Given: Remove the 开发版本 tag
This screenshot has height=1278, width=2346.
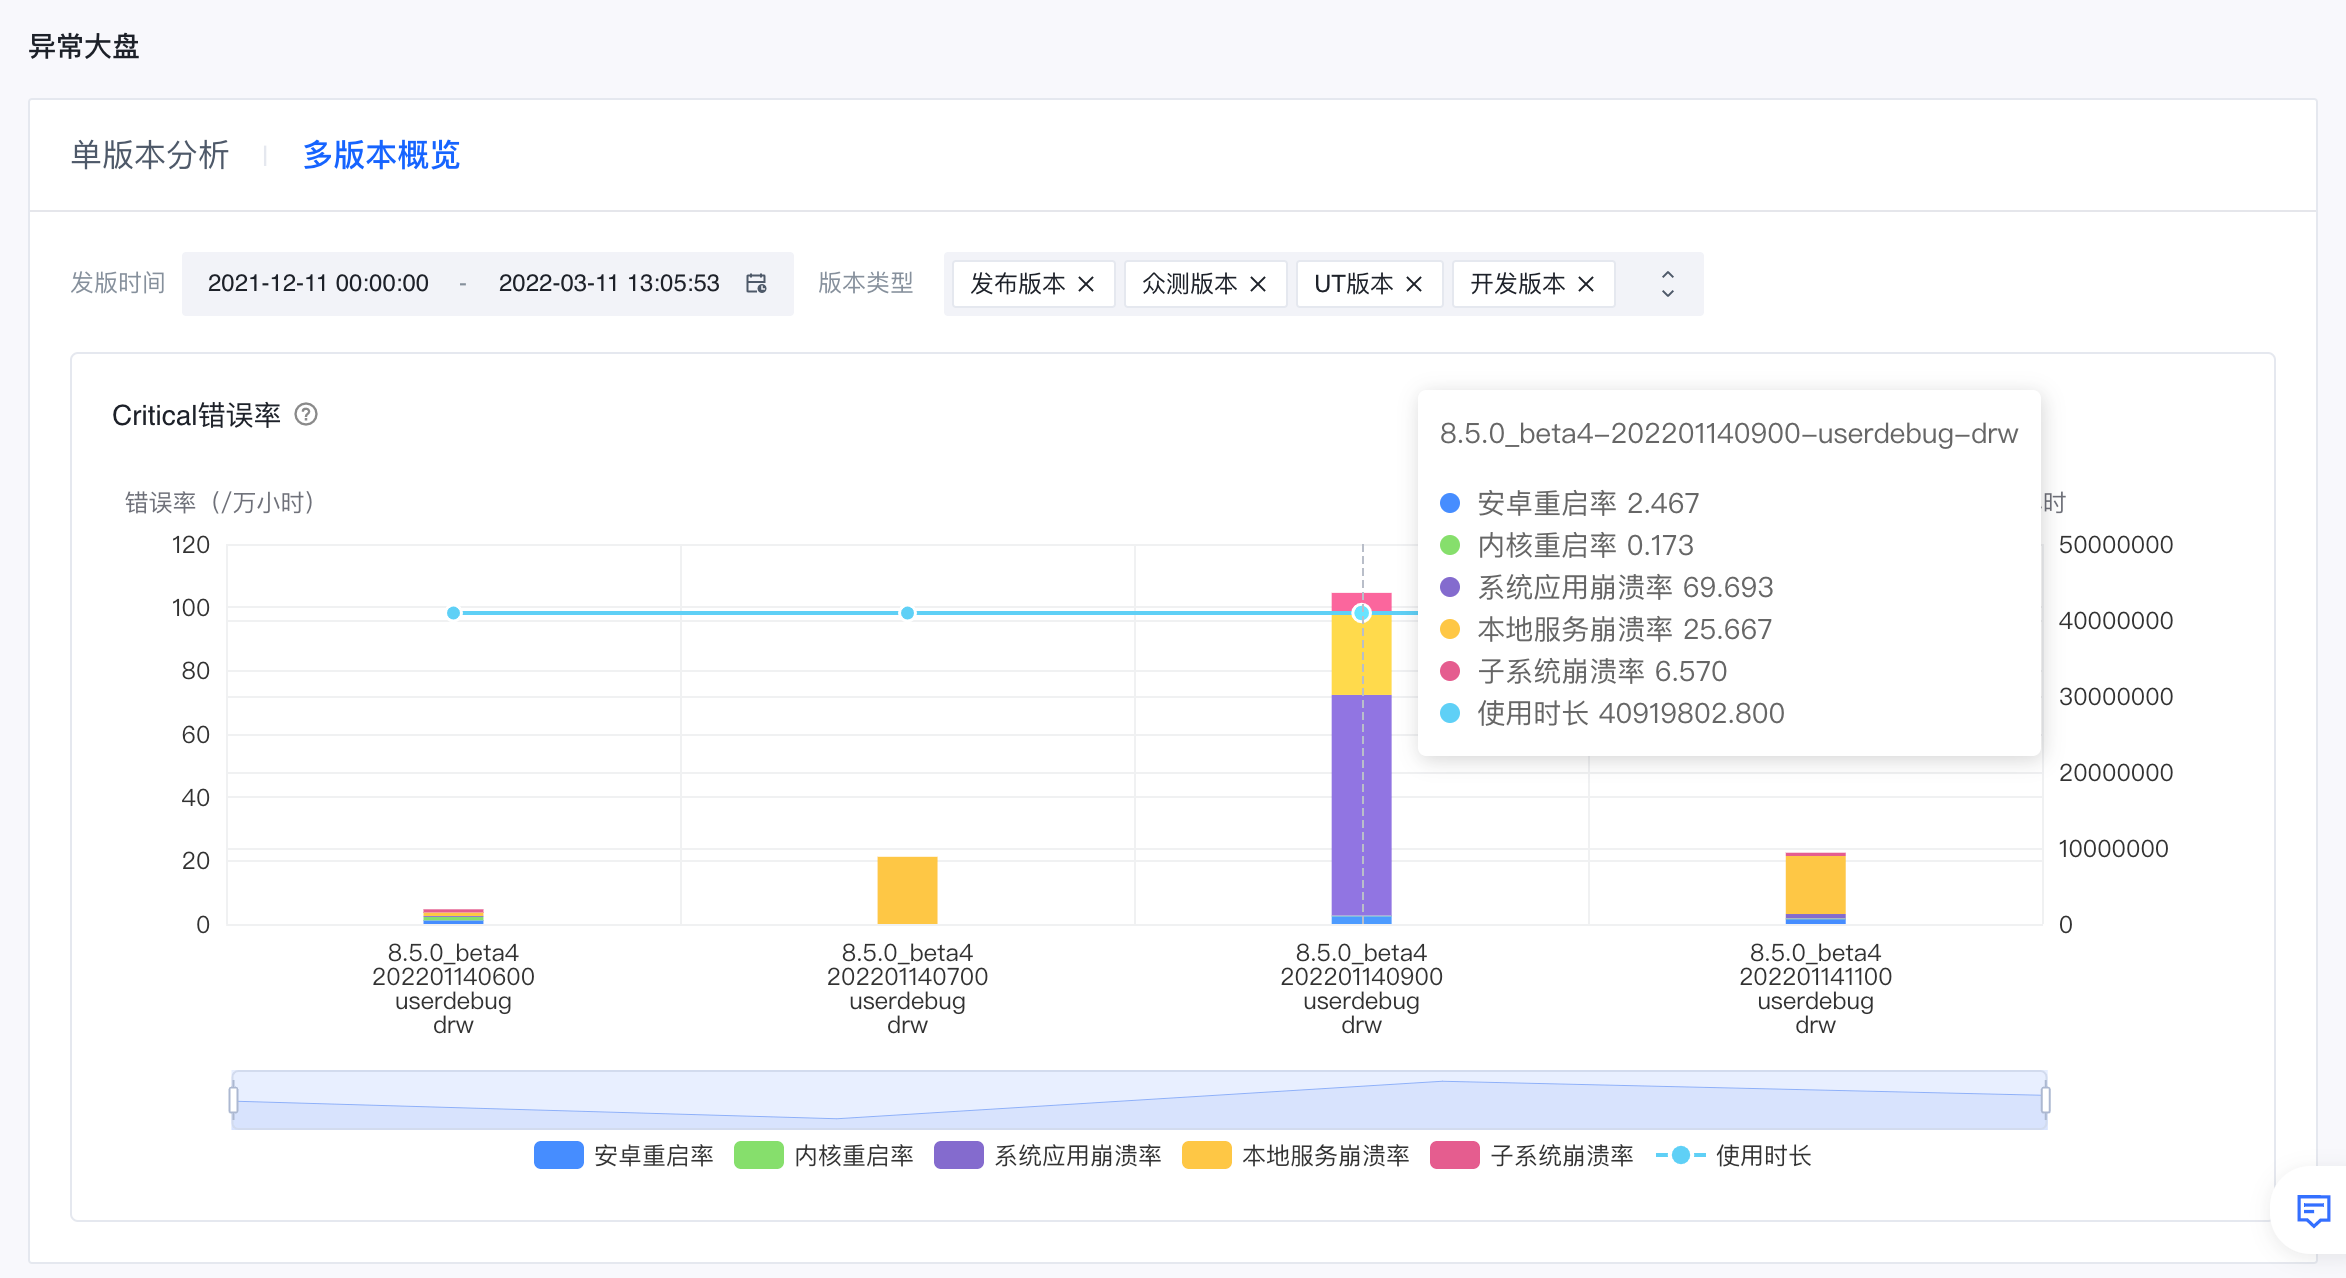Looking at the screenshot, I should tap(1586, 284).
